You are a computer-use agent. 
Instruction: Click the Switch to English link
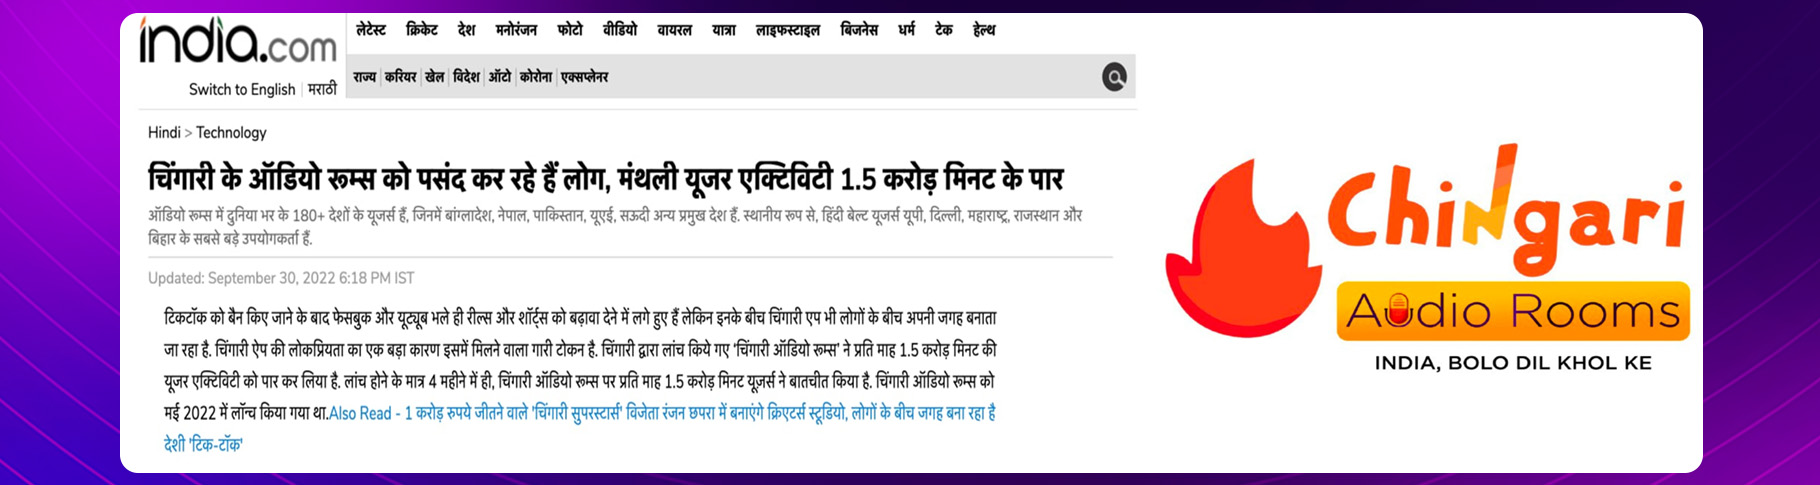click(242, 89)
